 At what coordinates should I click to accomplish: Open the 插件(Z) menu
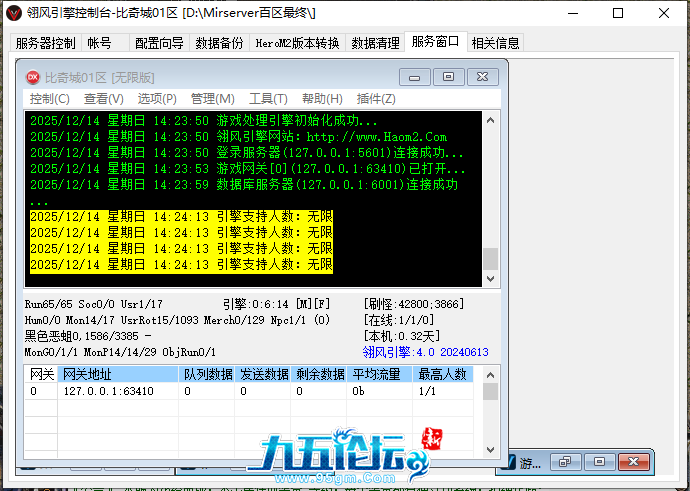click(x=376, y=99)
